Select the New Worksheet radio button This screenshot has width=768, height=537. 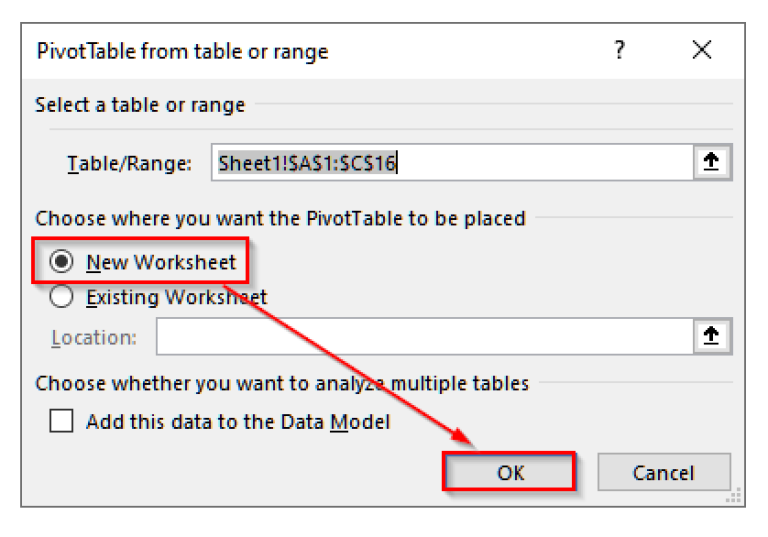[61, 261]
